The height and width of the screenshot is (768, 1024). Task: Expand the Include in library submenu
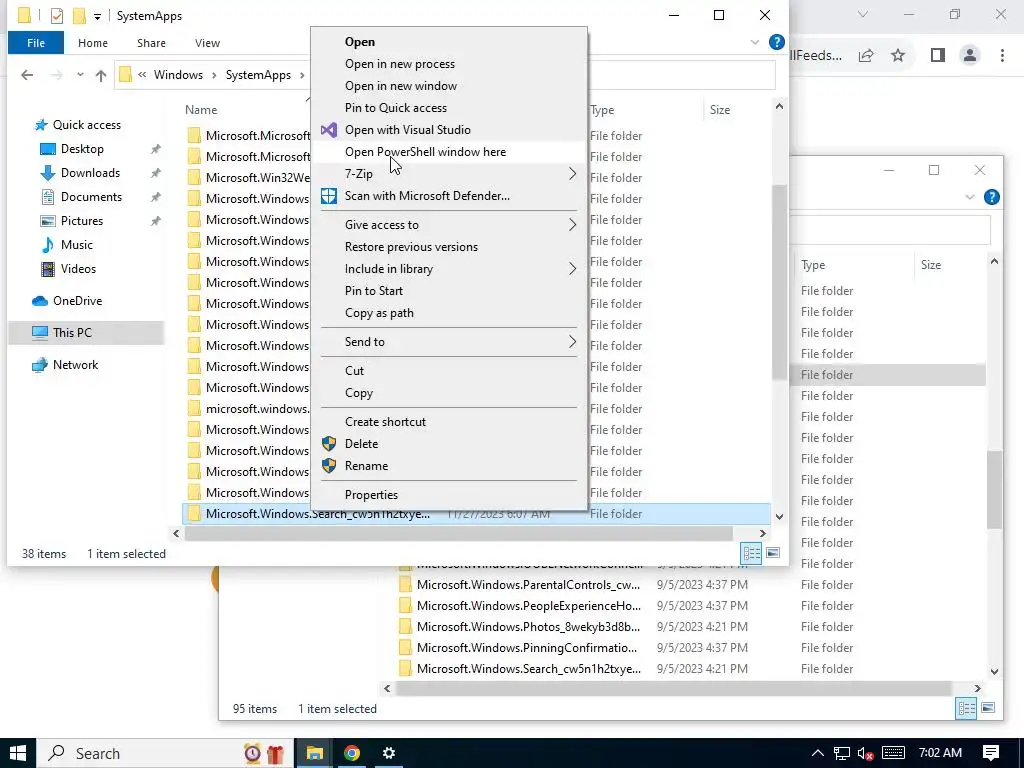coord(449,269)
